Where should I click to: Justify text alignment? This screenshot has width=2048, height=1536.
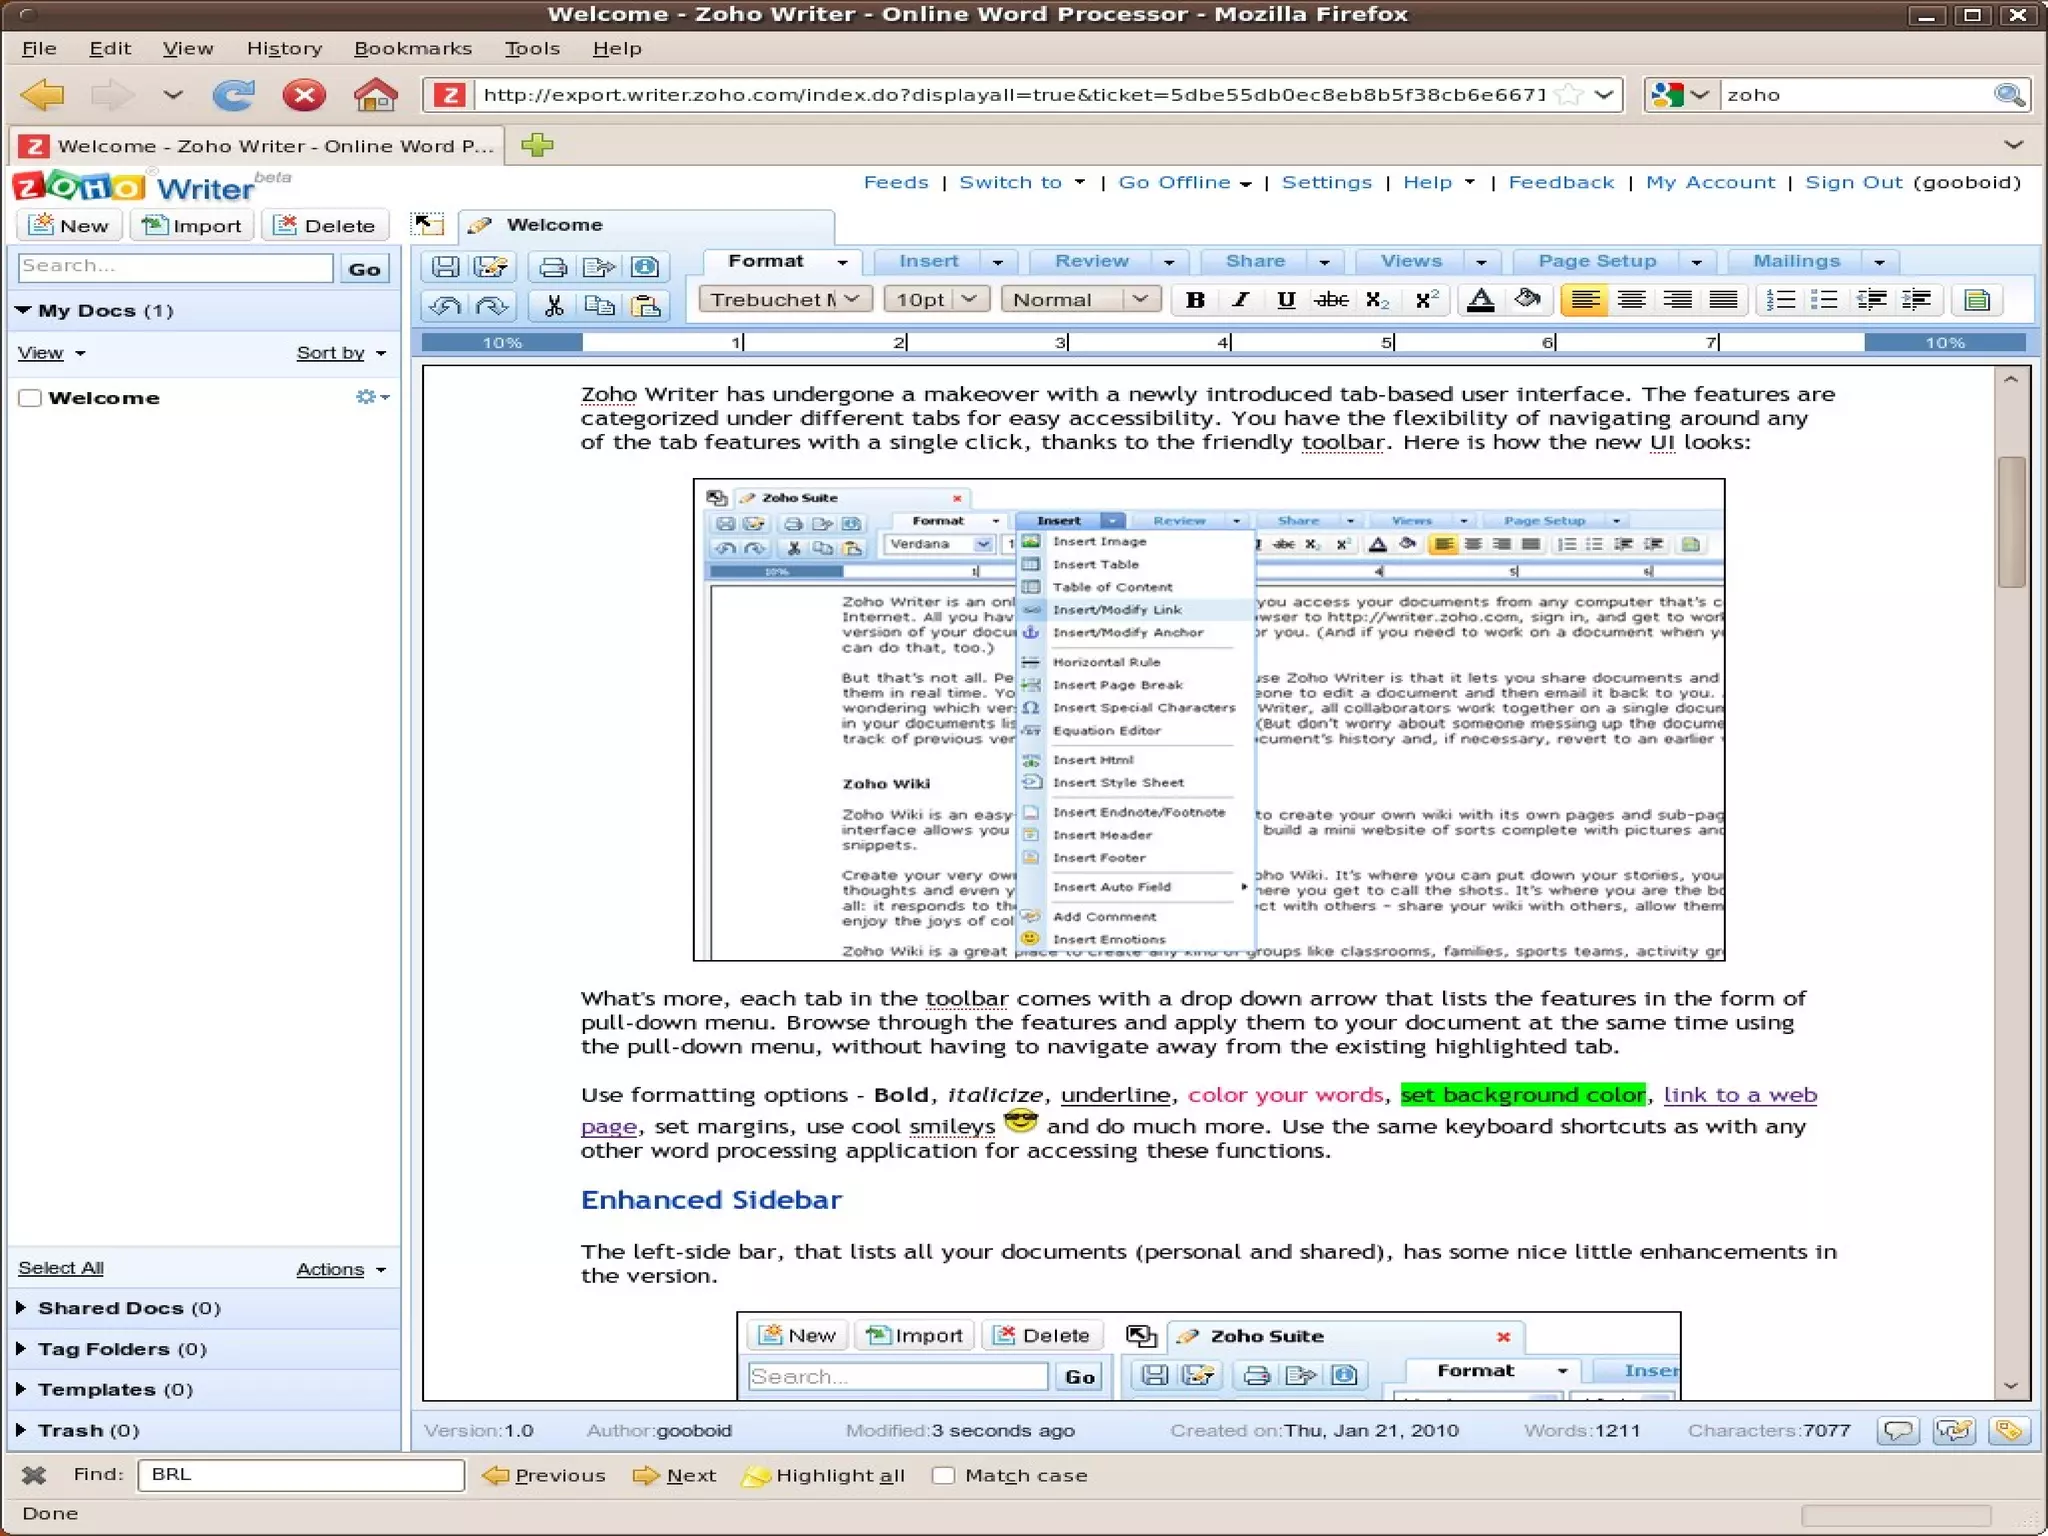(x=1723, y=300)
